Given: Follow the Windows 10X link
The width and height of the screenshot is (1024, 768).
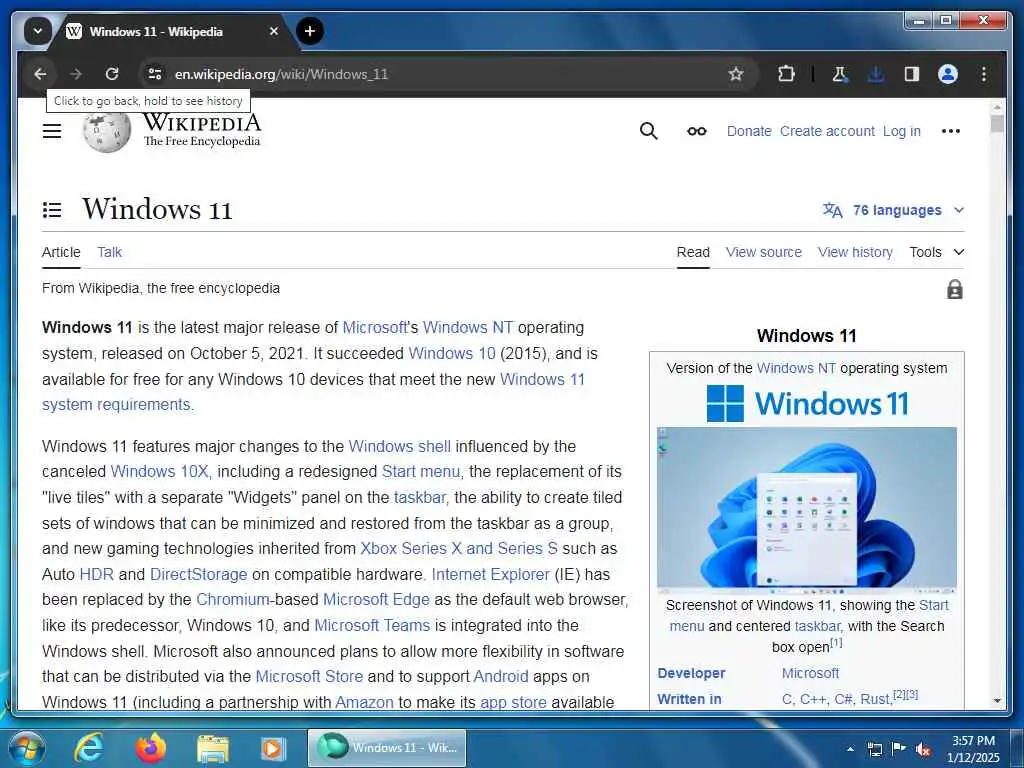Looking at the screenshot, I should point(159,472).
